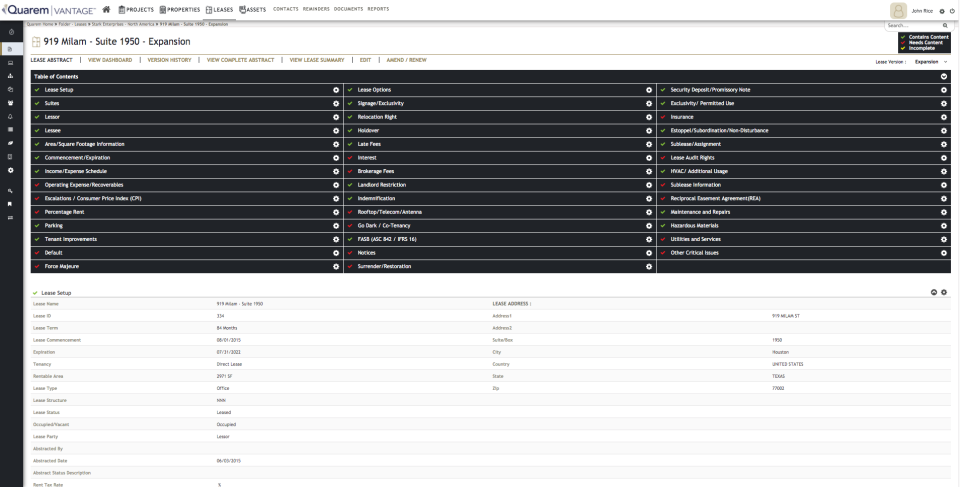This screenshot has width=960, height=487.
Task: Open gear options for Brokerage Fees row
Action: pos(649,172)
